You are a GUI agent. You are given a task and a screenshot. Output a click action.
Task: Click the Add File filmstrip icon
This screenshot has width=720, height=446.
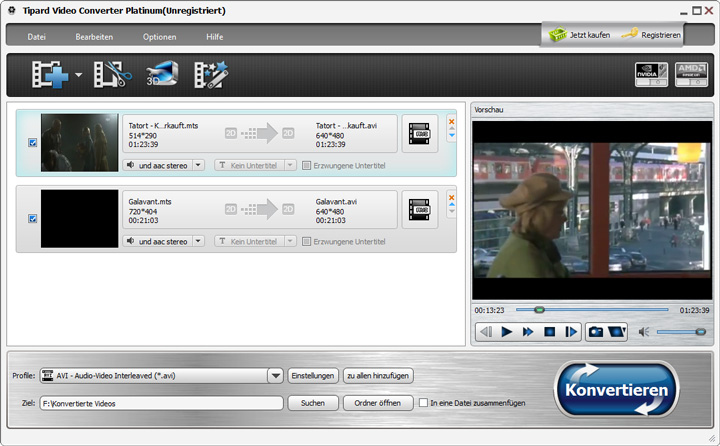coord(50,74)
